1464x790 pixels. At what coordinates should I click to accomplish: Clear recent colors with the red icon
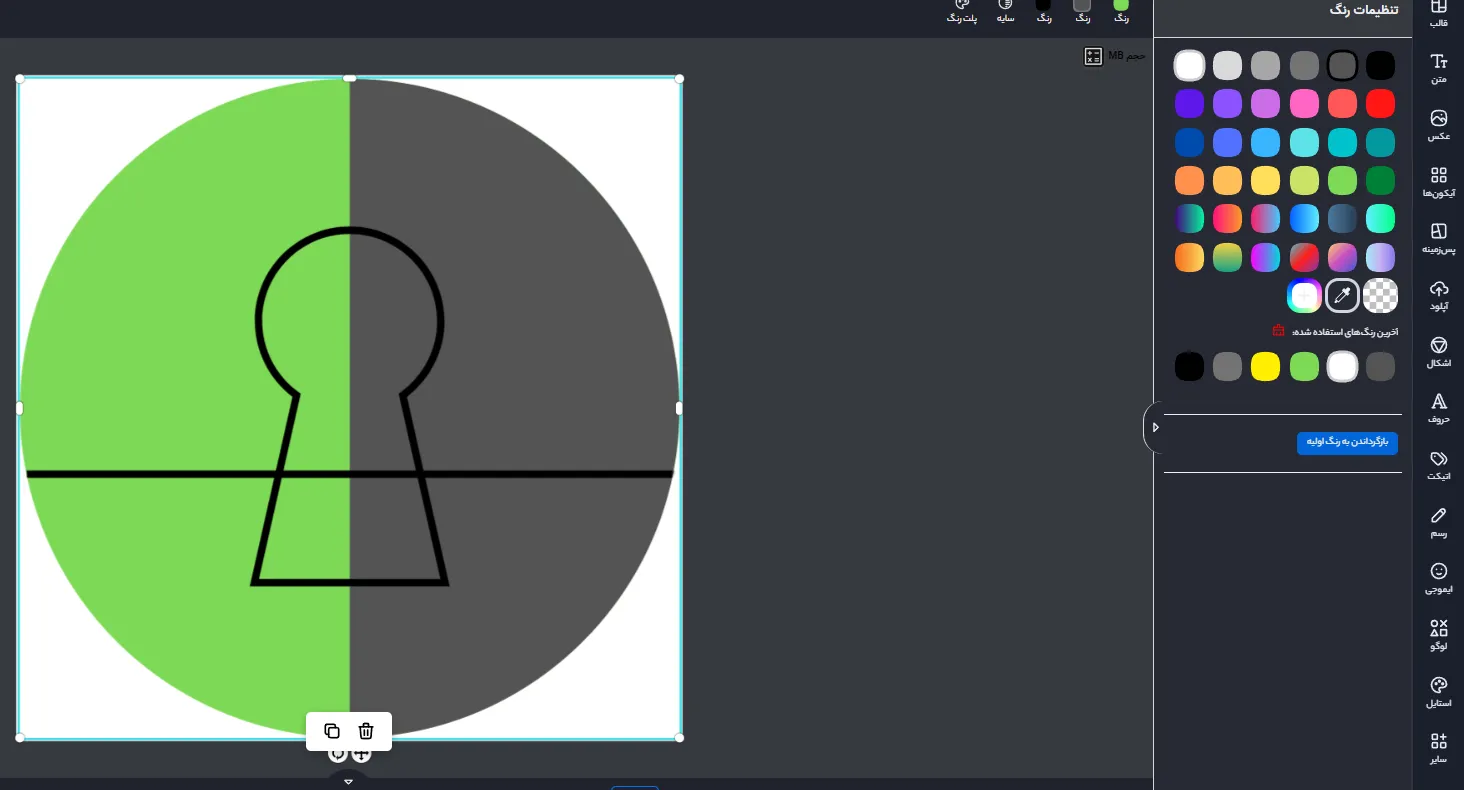1278,331
